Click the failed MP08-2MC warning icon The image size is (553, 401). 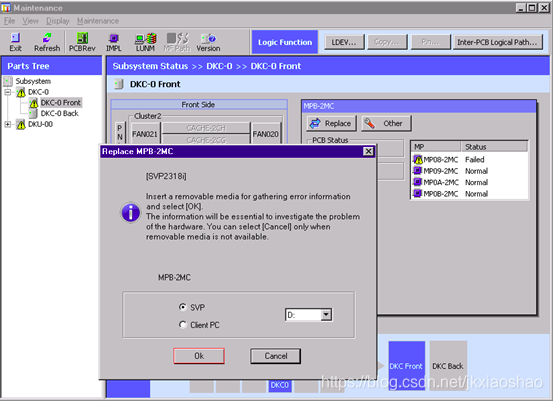tap(418, 159)
